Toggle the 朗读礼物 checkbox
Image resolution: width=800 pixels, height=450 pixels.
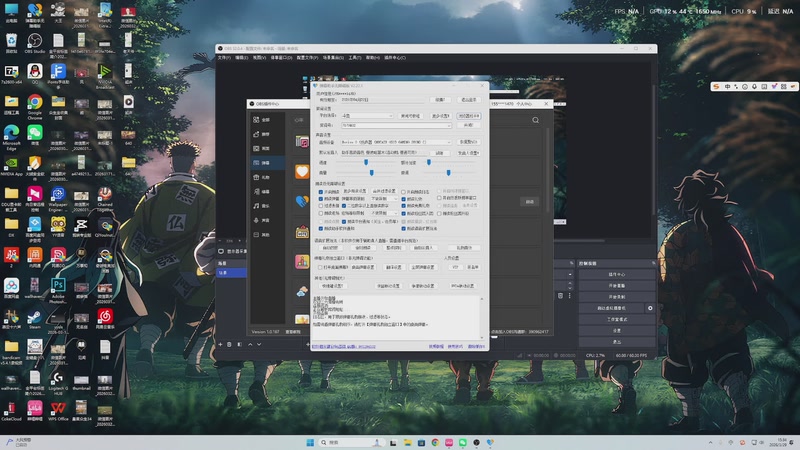[x=403, y=198]
